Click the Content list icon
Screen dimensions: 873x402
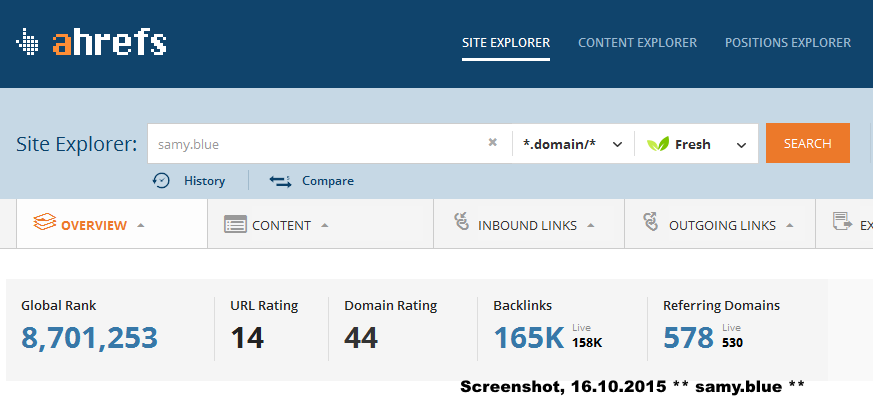[x=236, y=225]
